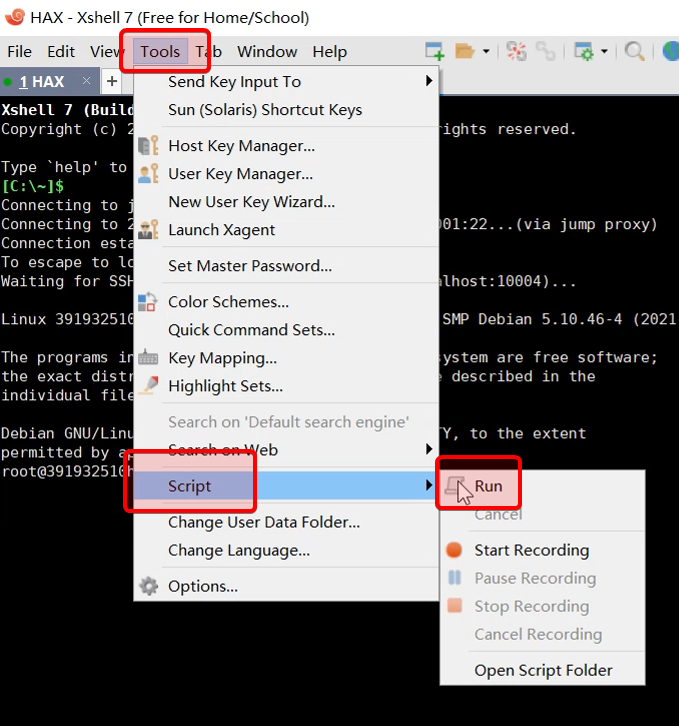Expand the Search on Web submenu
Viewport: 679px width, 726px height.
223,450
